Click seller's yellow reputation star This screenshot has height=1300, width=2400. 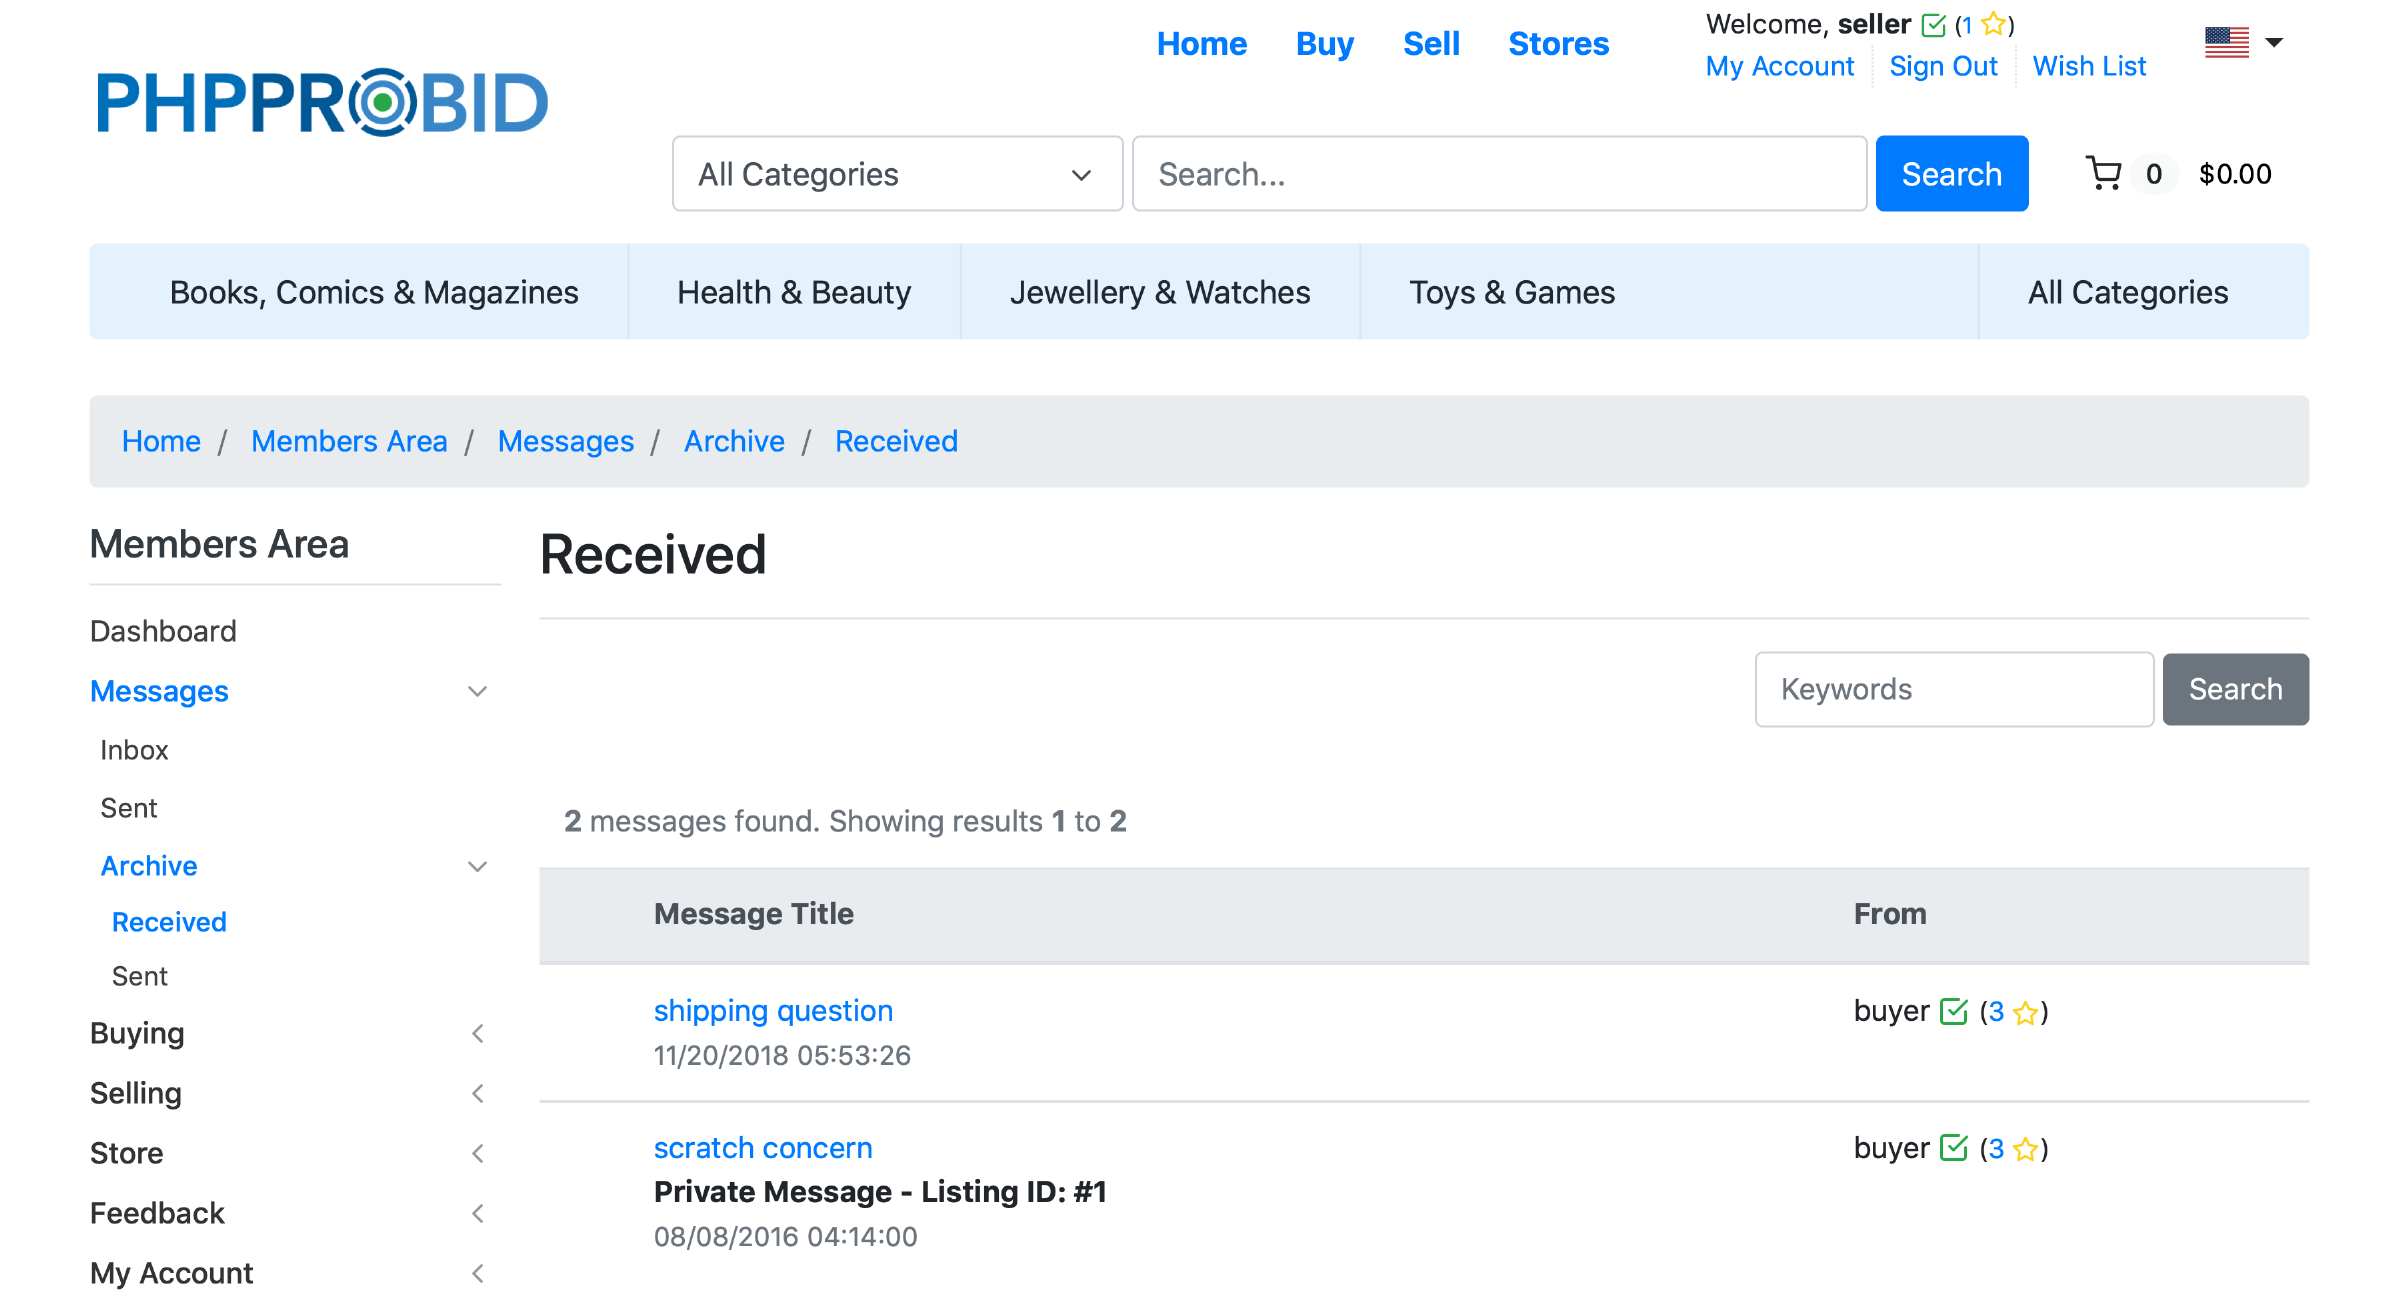[x=1993, y=24]
